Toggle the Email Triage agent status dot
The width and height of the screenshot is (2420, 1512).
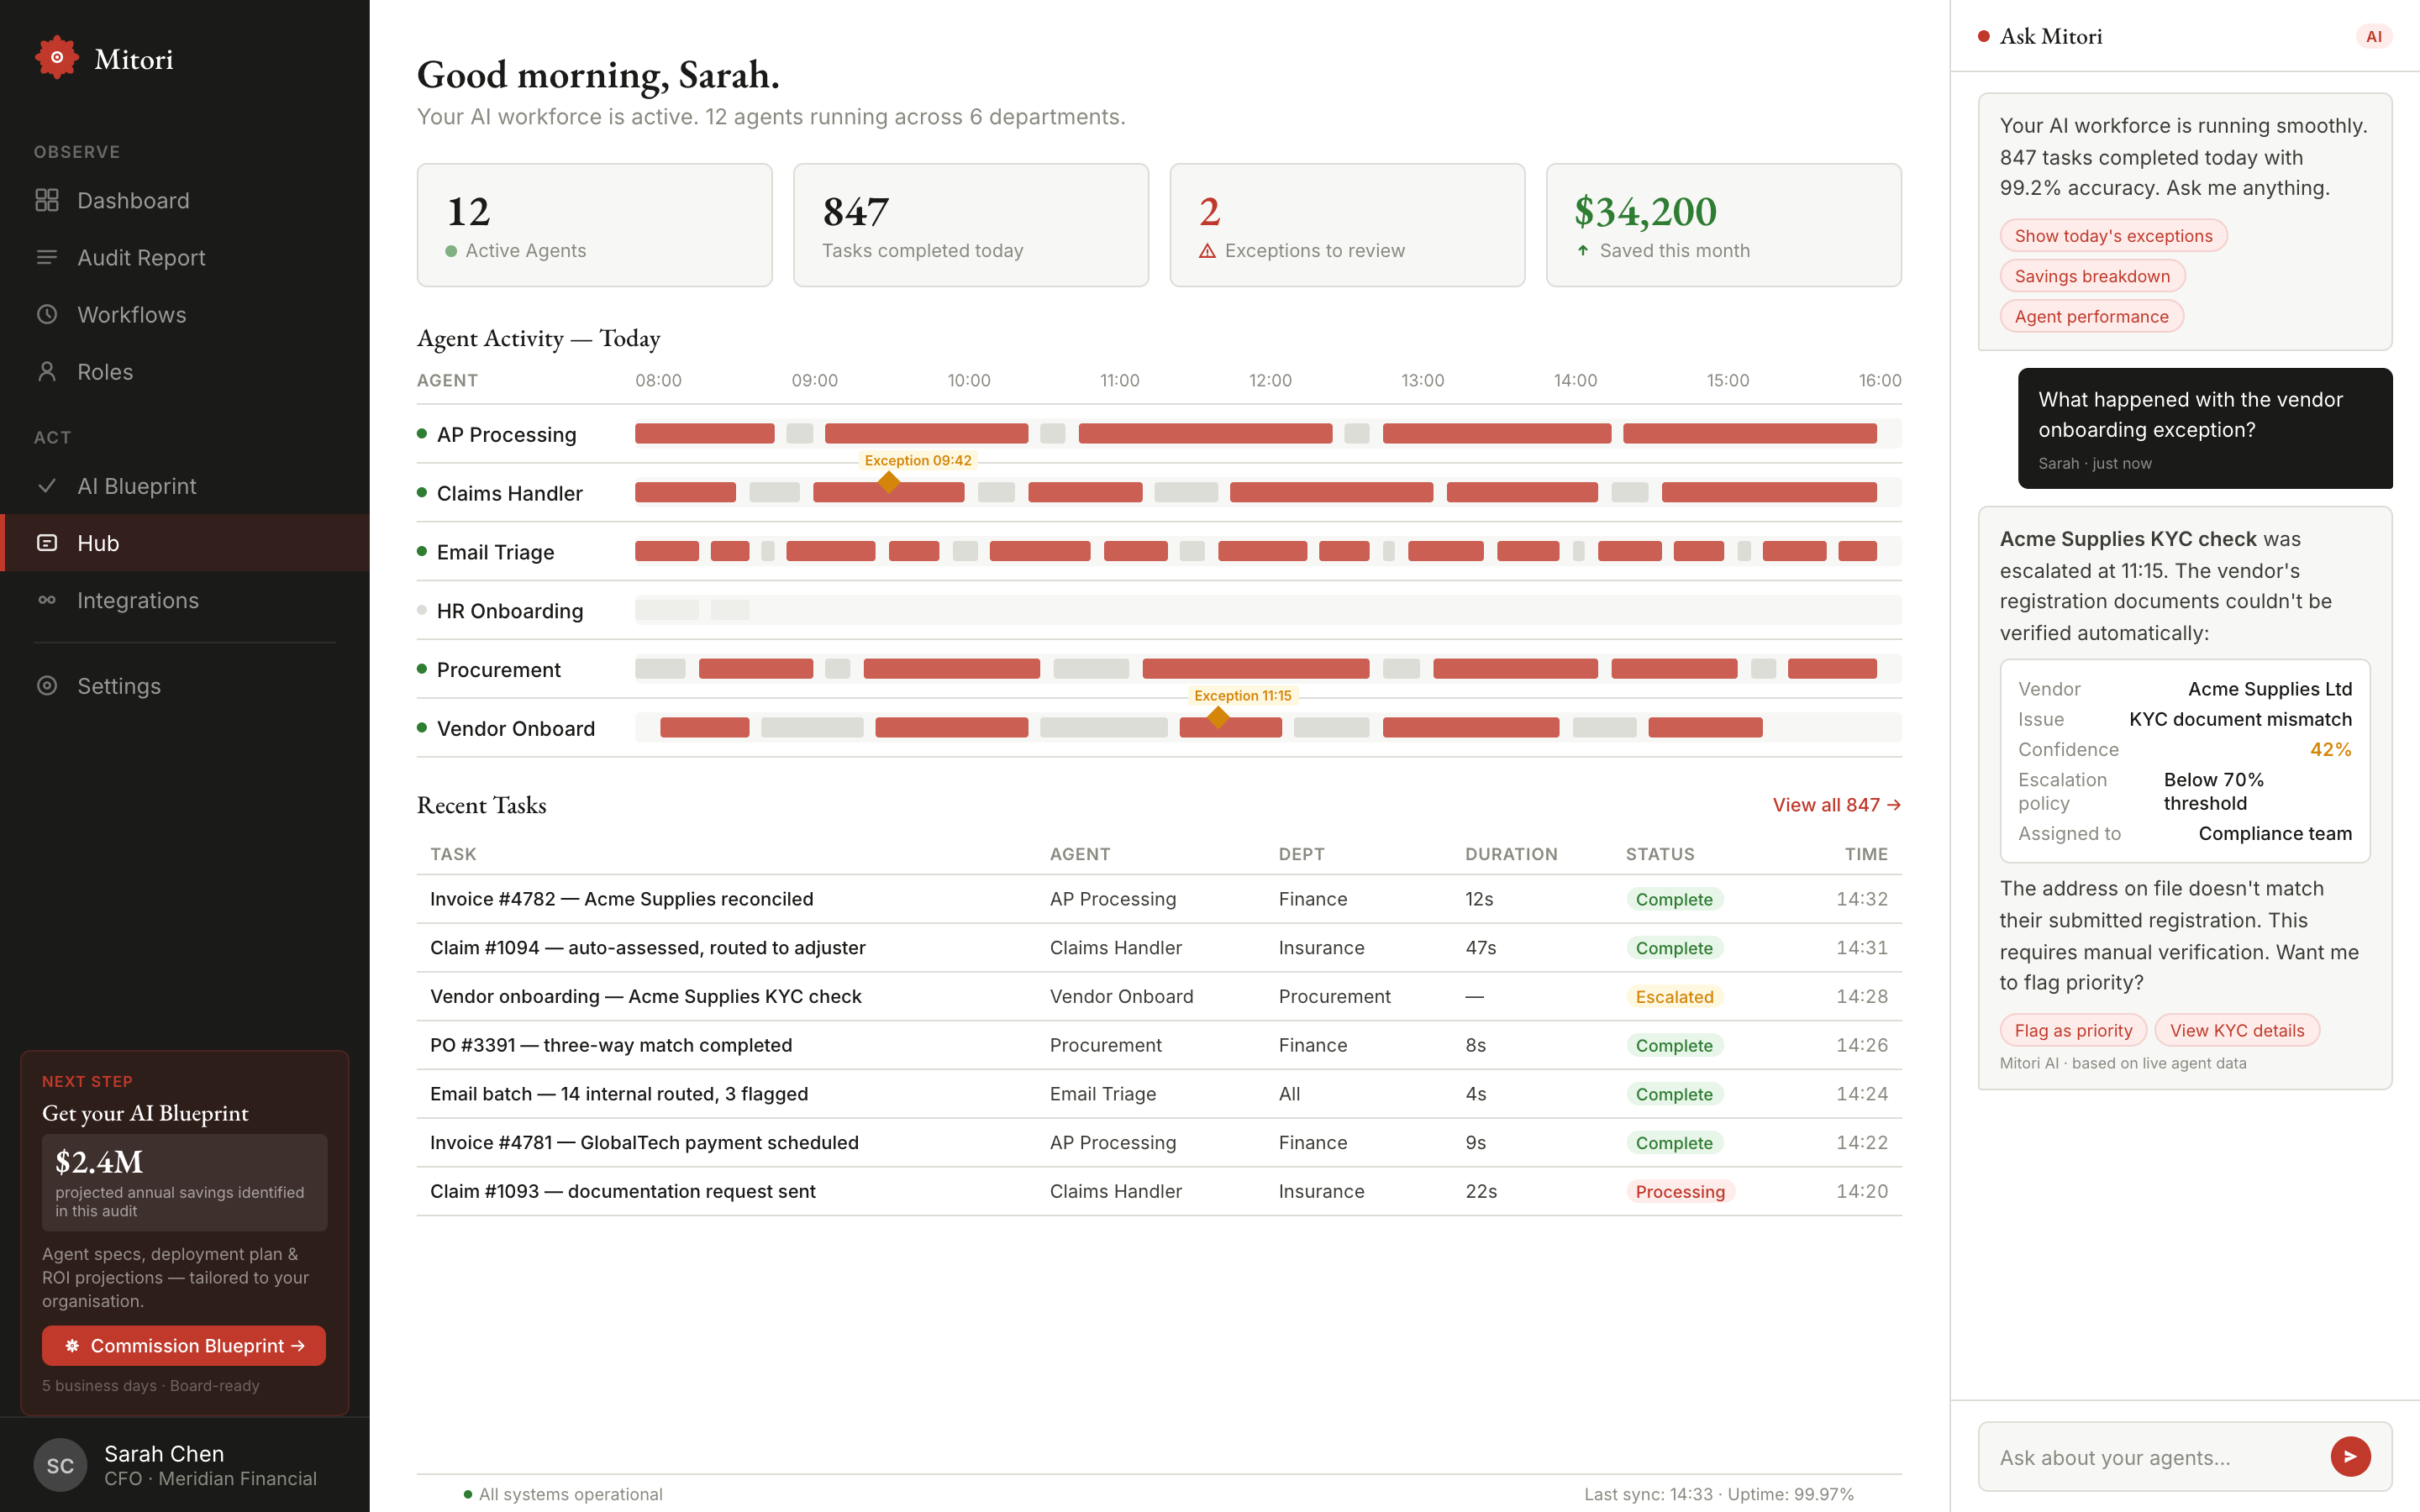421,551
